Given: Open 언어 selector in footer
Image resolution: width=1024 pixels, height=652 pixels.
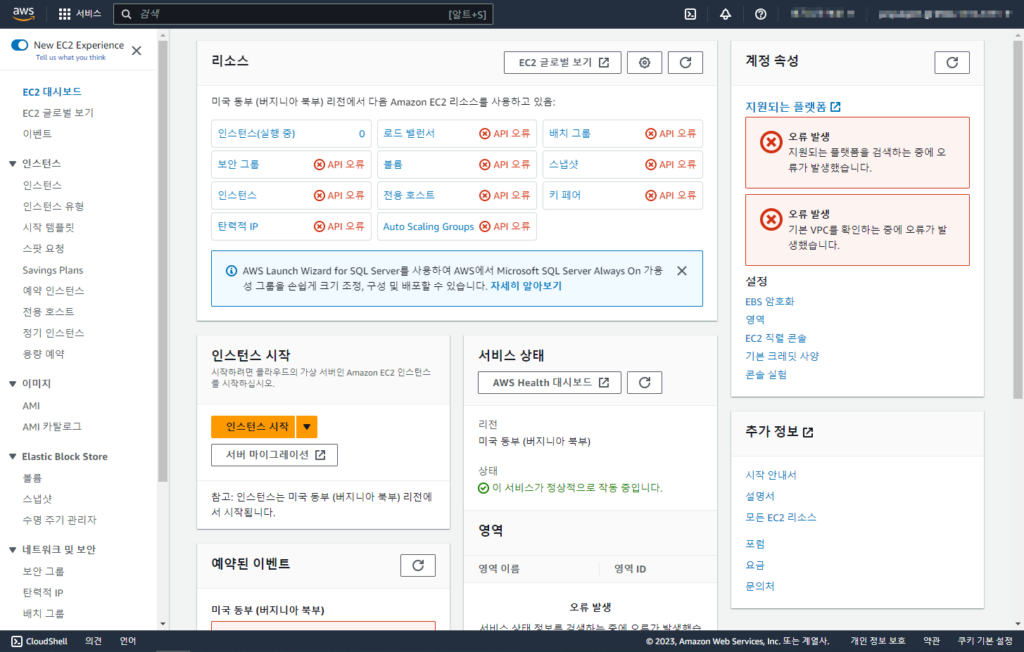Looking at the screenshot, I should click(128, 642).
